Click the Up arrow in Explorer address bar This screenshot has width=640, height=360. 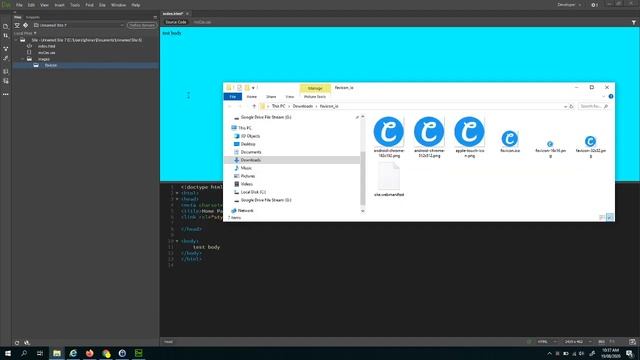click(254, 106)
